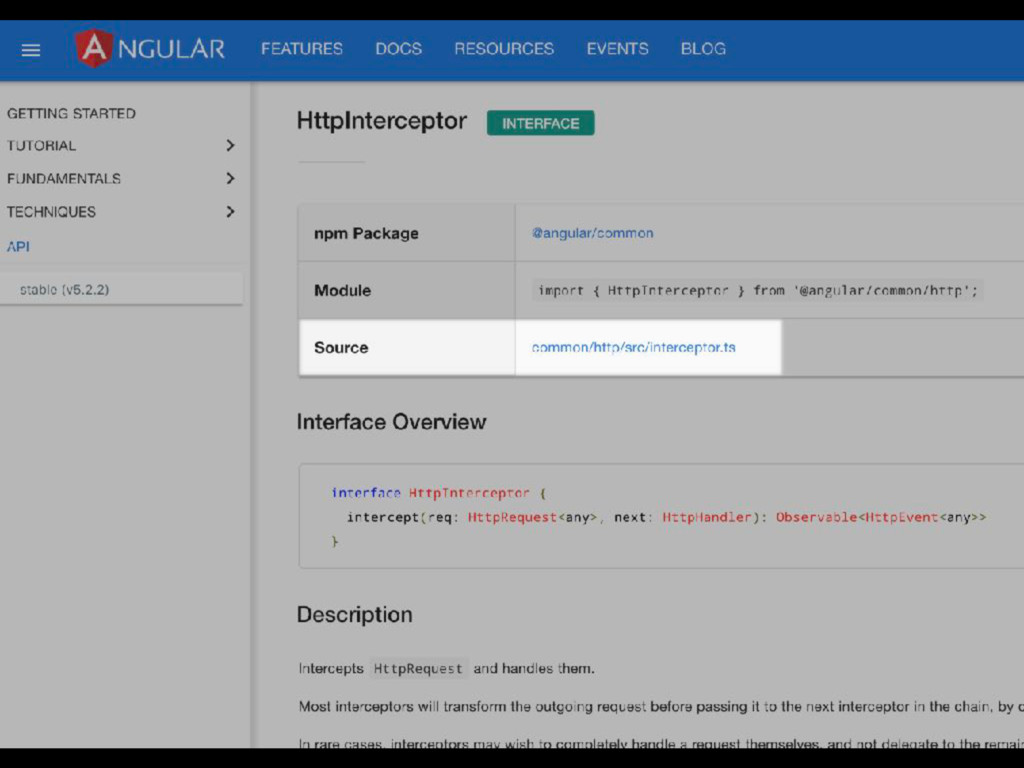Open the @angular/common package link
Image resolution: width=1024 pixels, height=768 pixels.
[x=592, y=233]
